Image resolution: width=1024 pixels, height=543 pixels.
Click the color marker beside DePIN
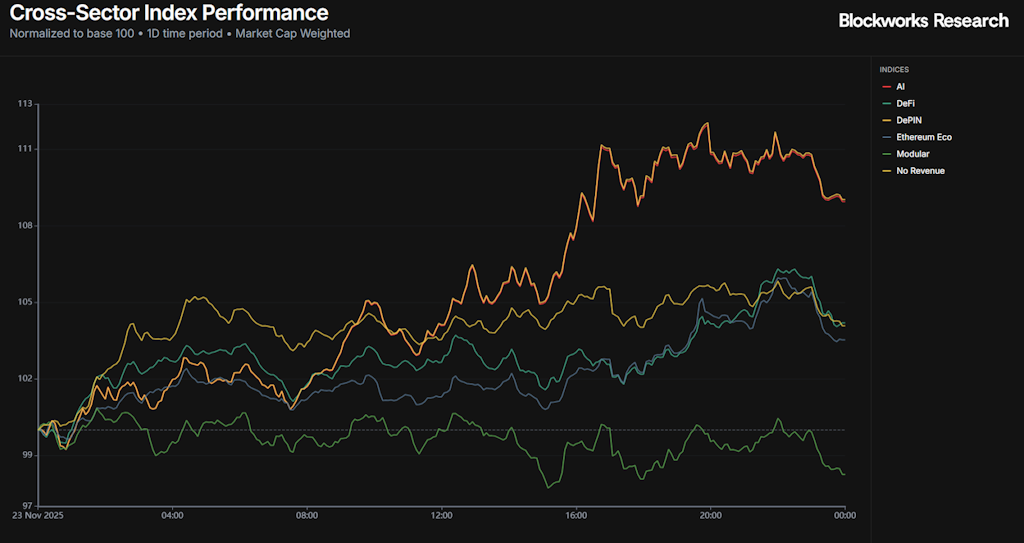[x=886, y=121]
